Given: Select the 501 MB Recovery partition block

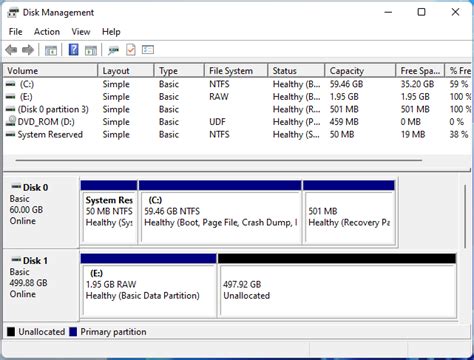Looking at the screenshot, I should click(349, 212).
